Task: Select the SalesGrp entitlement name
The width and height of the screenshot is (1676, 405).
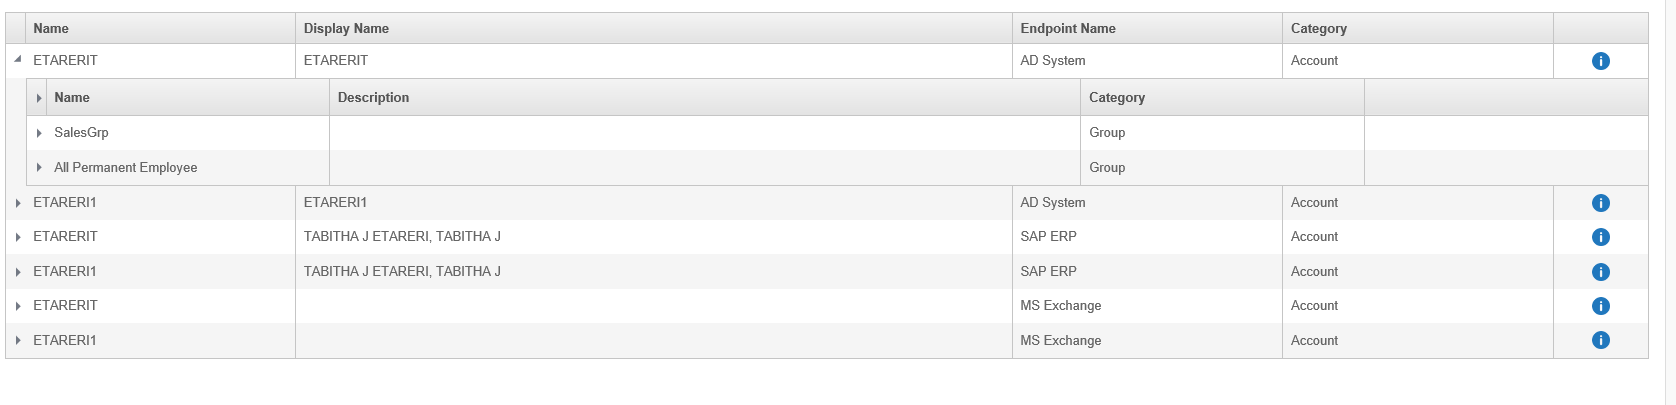Action: 81,132
